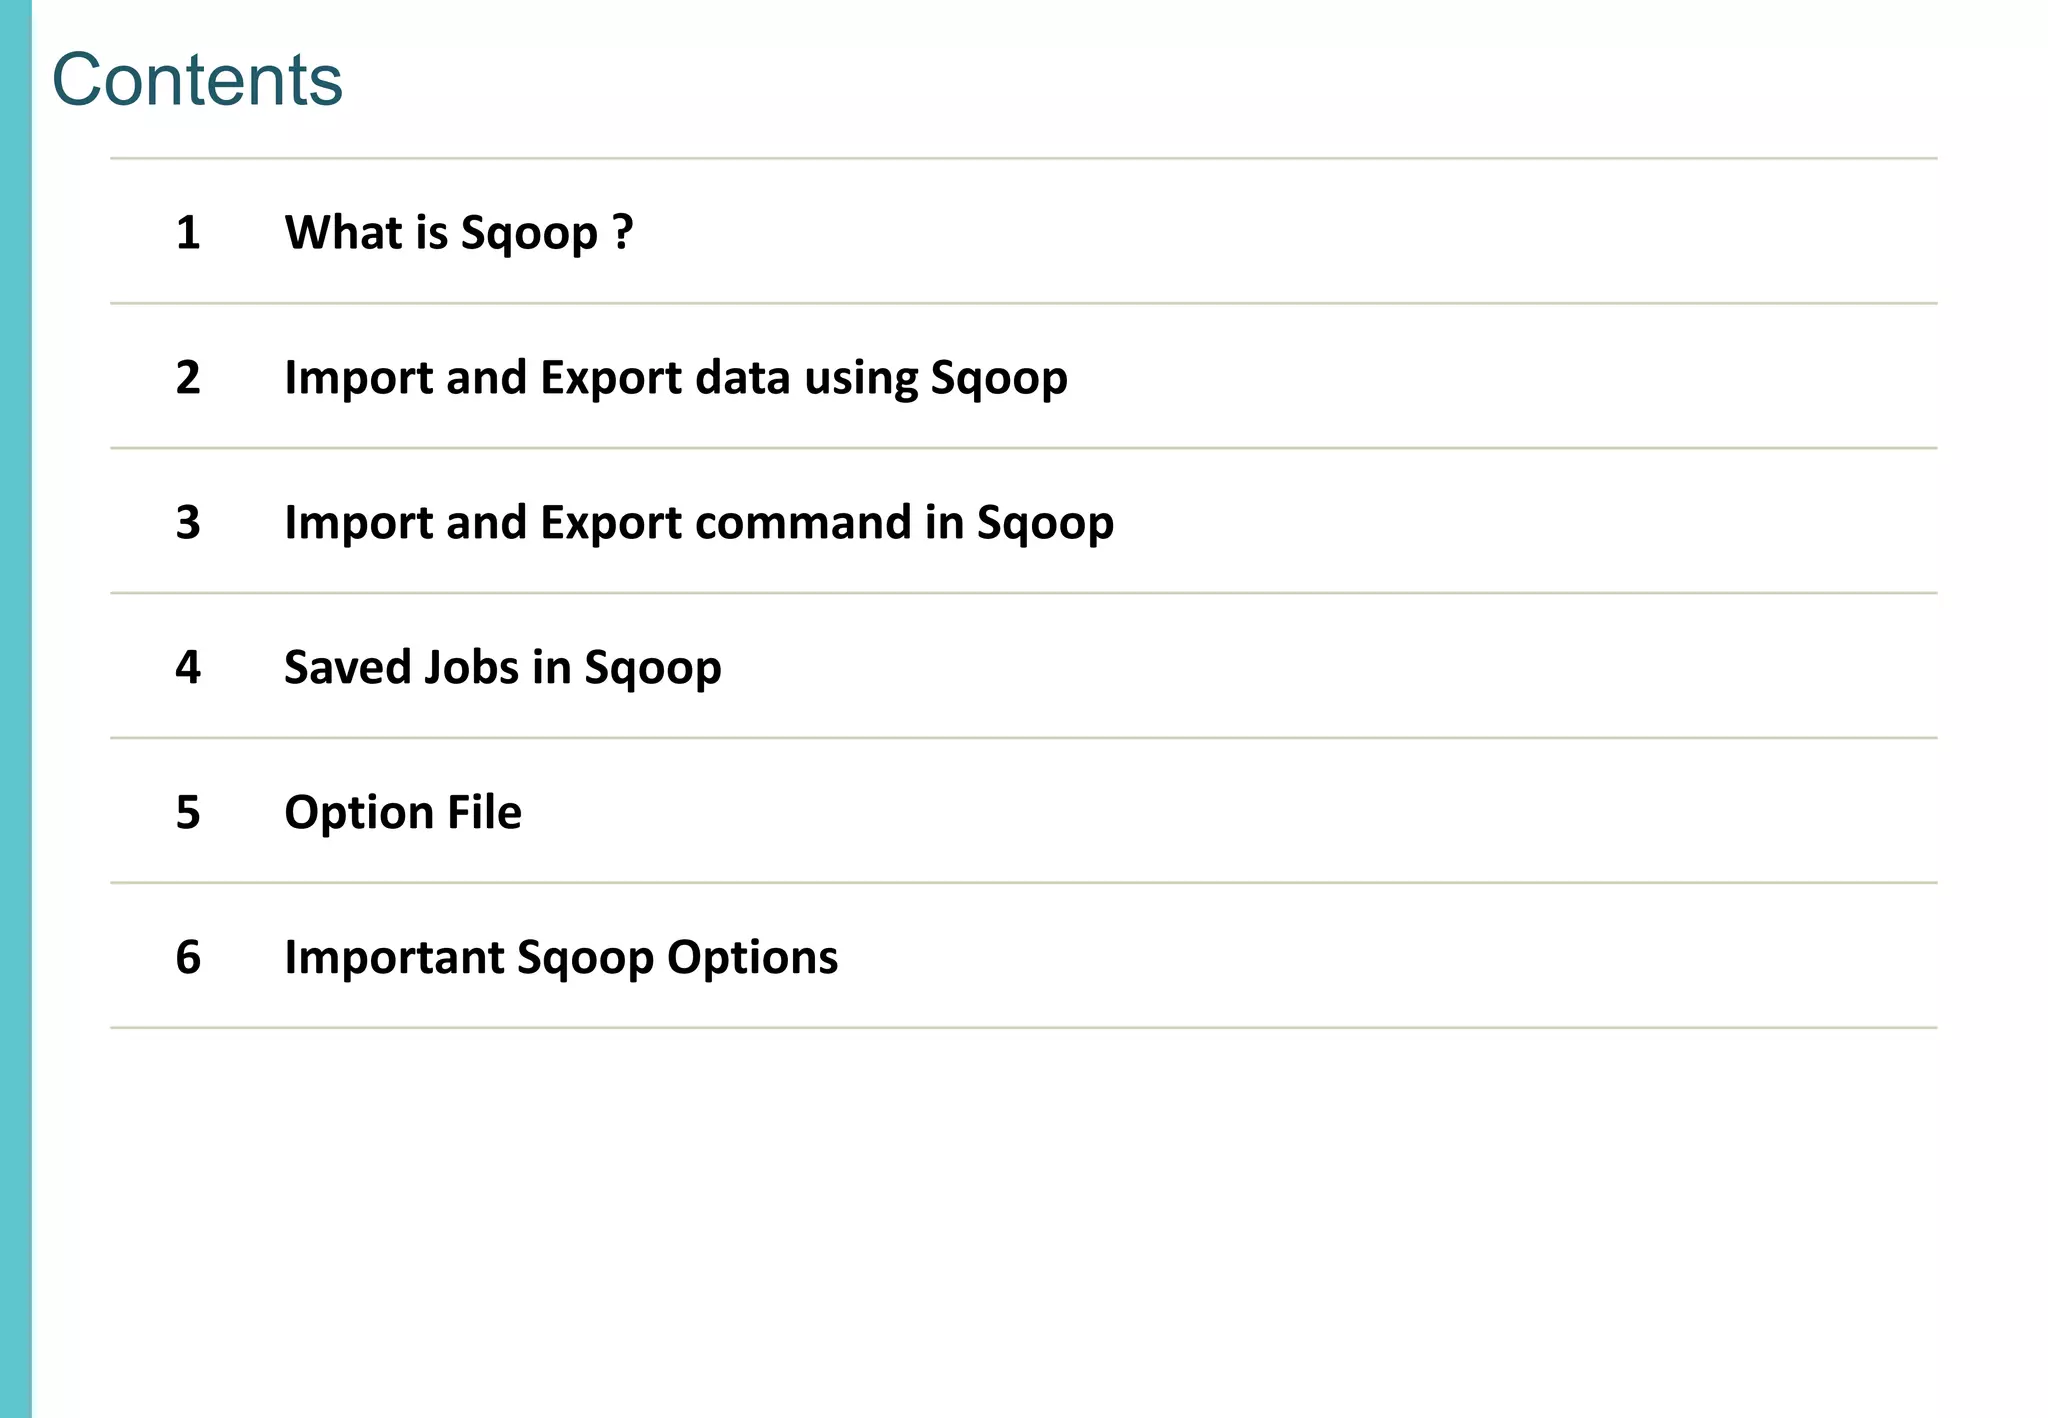Screen dimensions: 2048x1418
Task: Open the 'What is Sqoop ?' entry
Action: (458, 232)
